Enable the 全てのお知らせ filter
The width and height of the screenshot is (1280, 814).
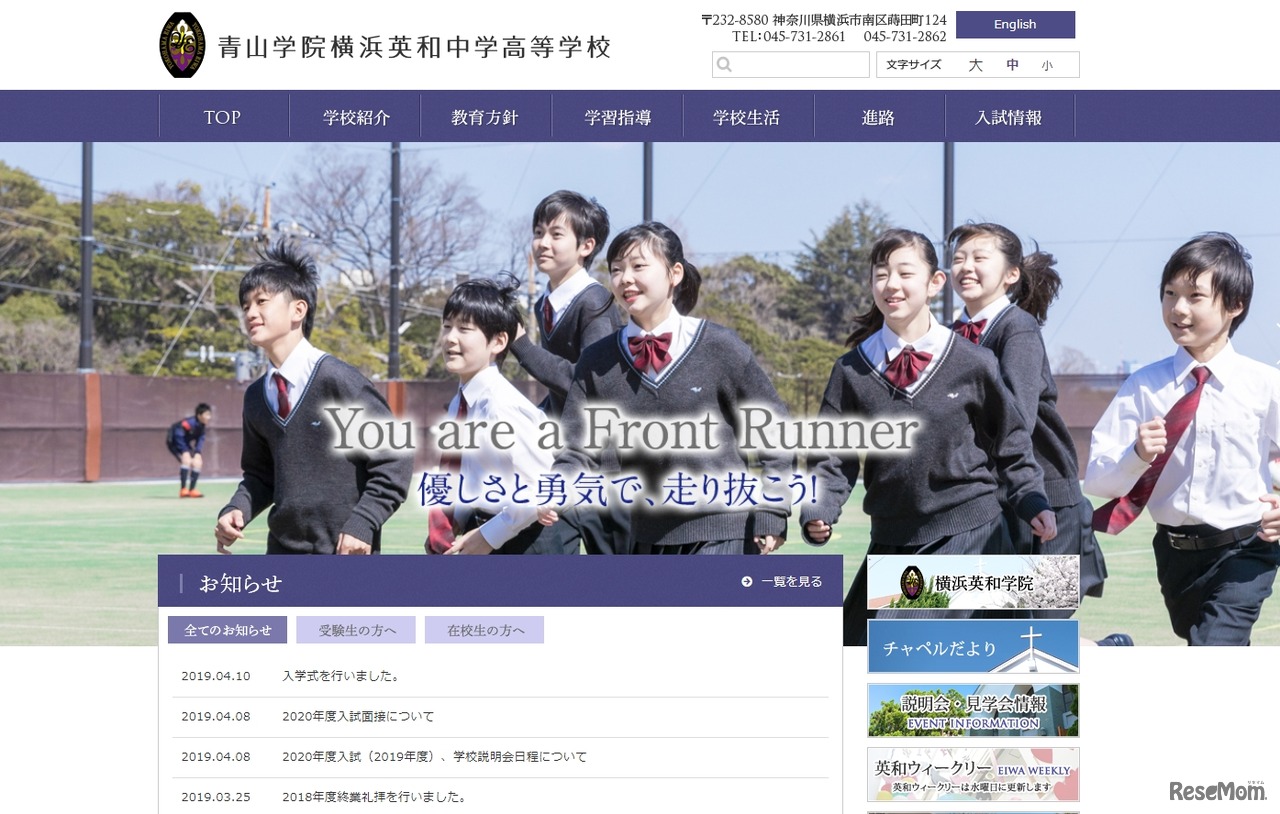tap(226, 629)
